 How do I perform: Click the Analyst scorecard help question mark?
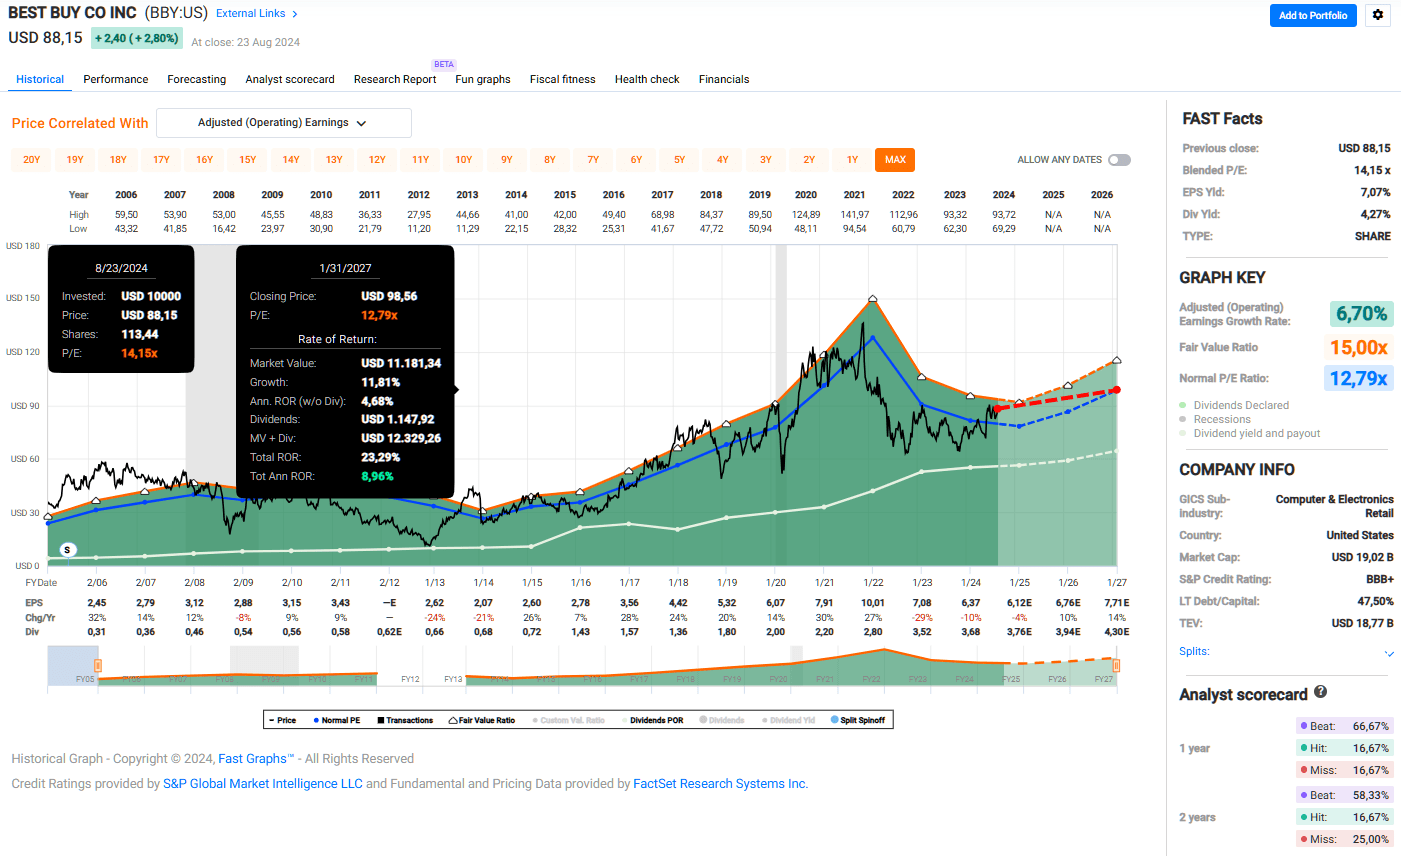1320,692
